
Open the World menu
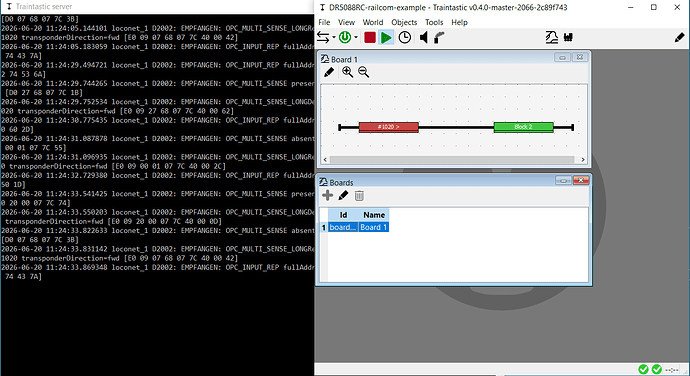coord(373,22)
